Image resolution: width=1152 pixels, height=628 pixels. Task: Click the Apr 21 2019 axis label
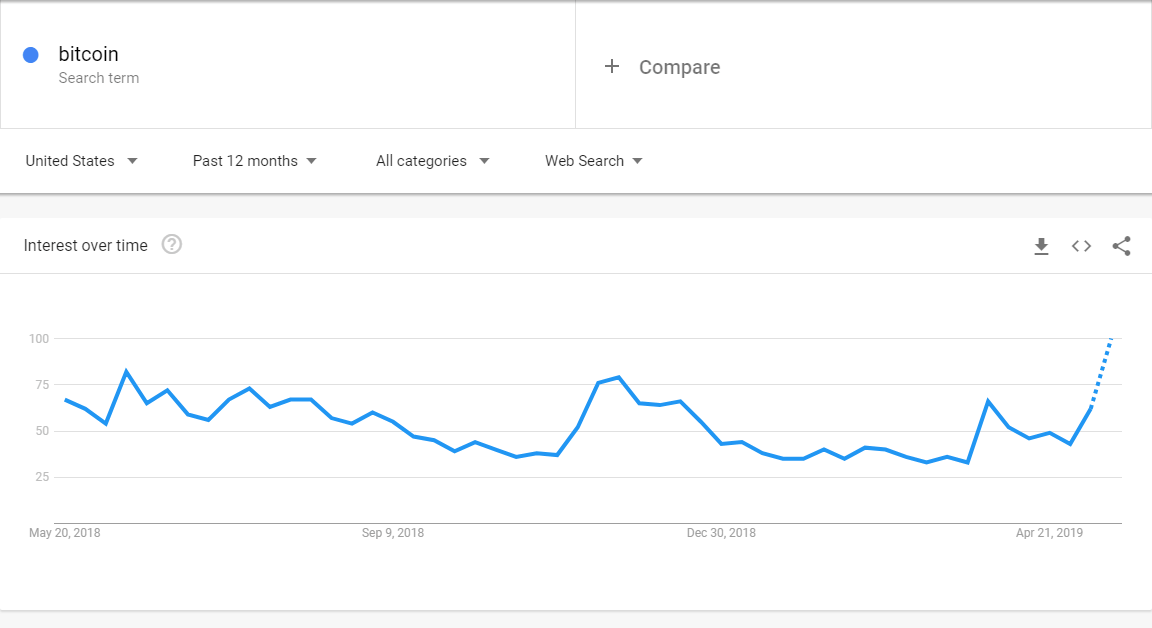[x=1050, y=533]
